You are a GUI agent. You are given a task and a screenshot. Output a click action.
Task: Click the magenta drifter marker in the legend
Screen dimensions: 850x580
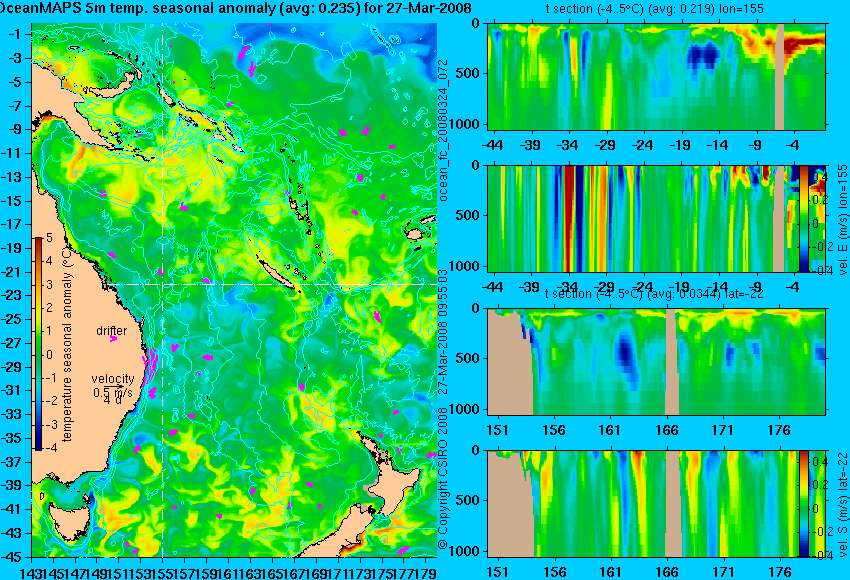[113, 339]
